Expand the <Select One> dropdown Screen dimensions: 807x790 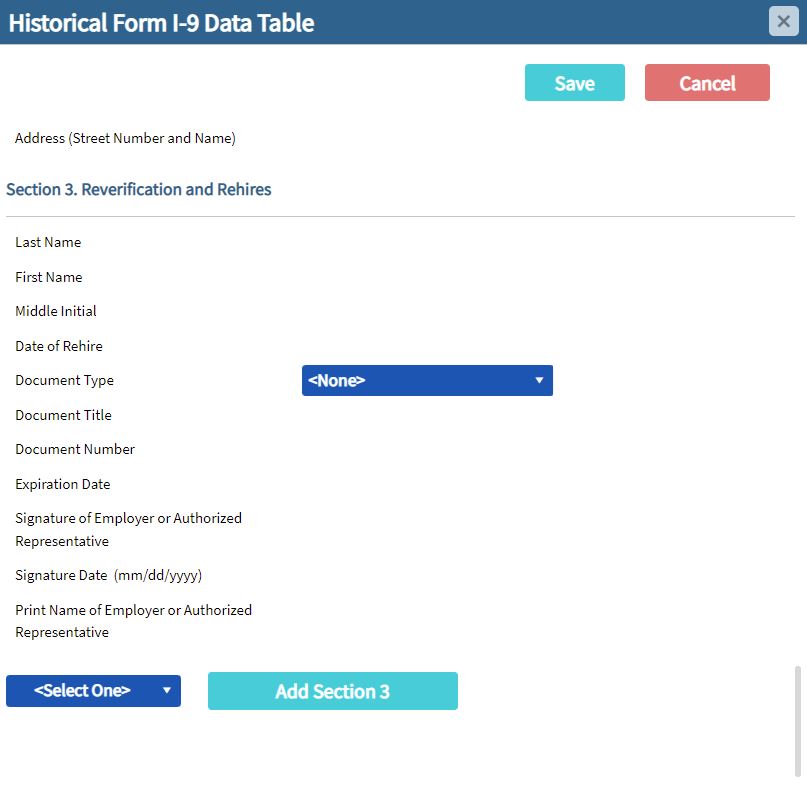(x=93, y=691)
